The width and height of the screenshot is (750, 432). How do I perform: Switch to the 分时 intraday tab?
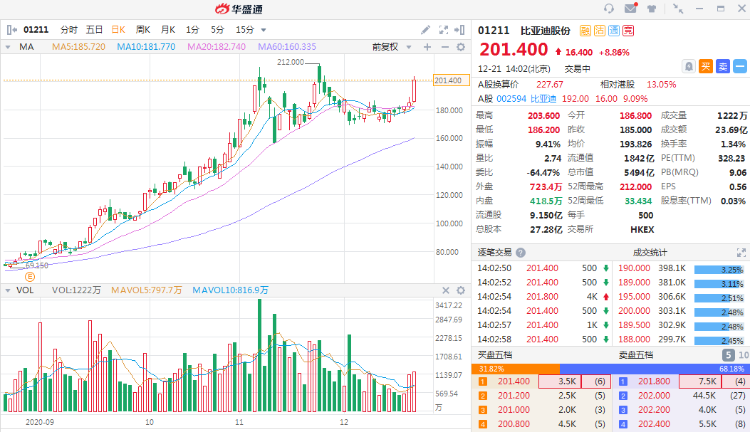point(69,30)
